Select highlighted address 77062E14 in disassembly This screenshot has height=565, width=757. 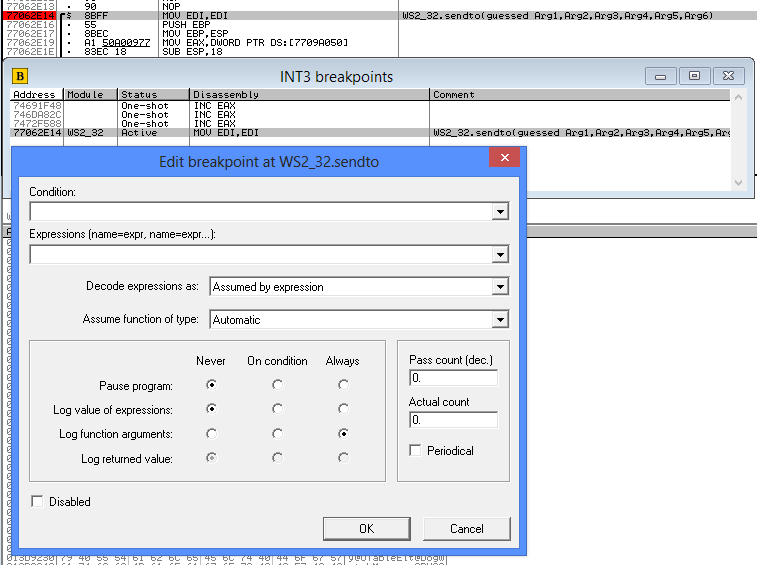tap(30, 16)
